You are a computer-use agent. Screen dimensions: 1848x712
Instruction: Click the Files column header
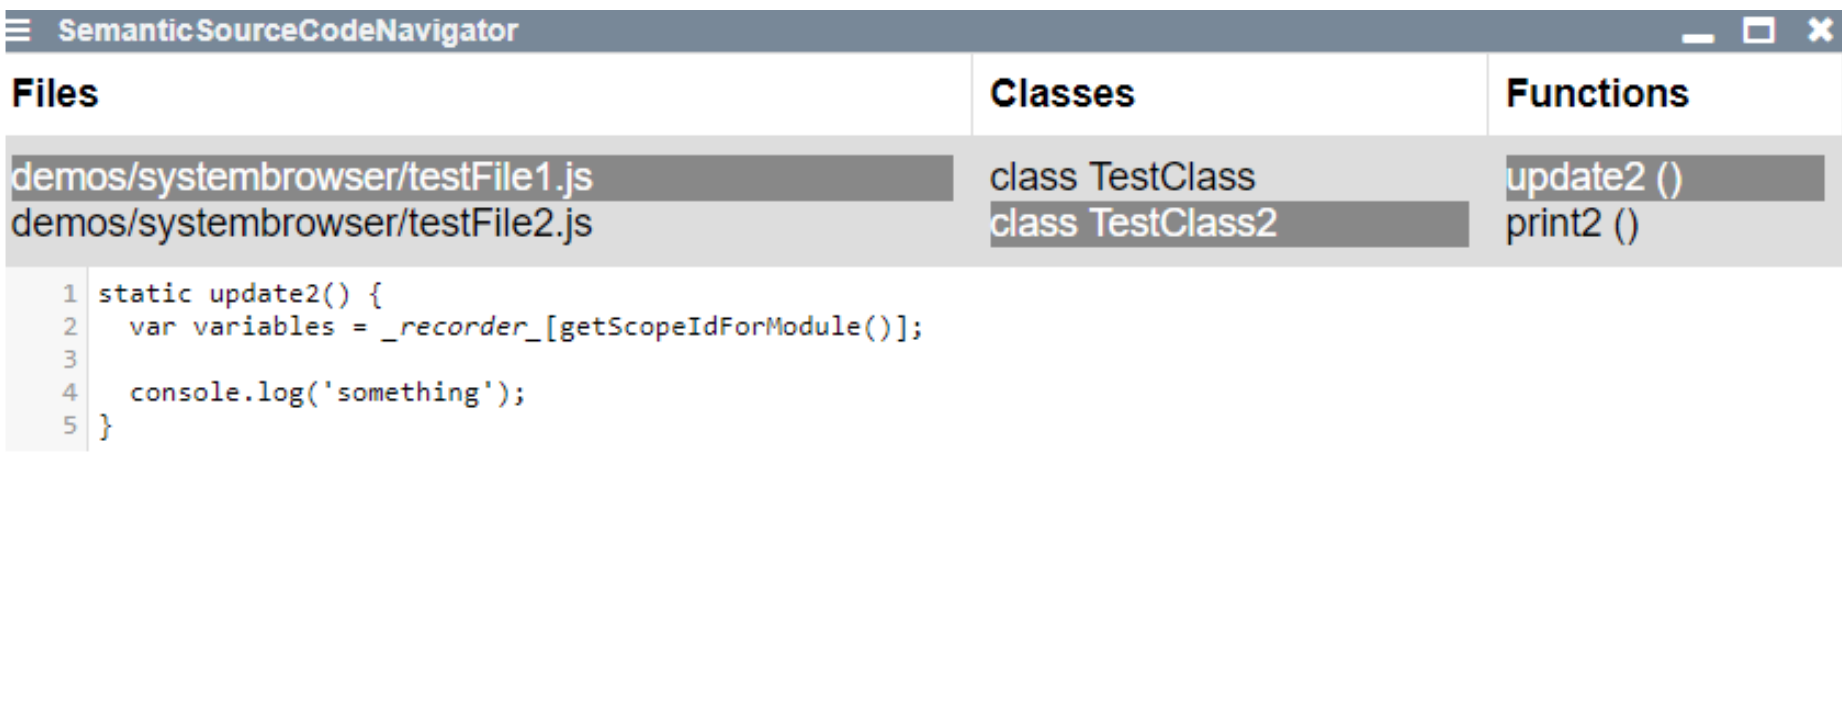tap(55, 94)
